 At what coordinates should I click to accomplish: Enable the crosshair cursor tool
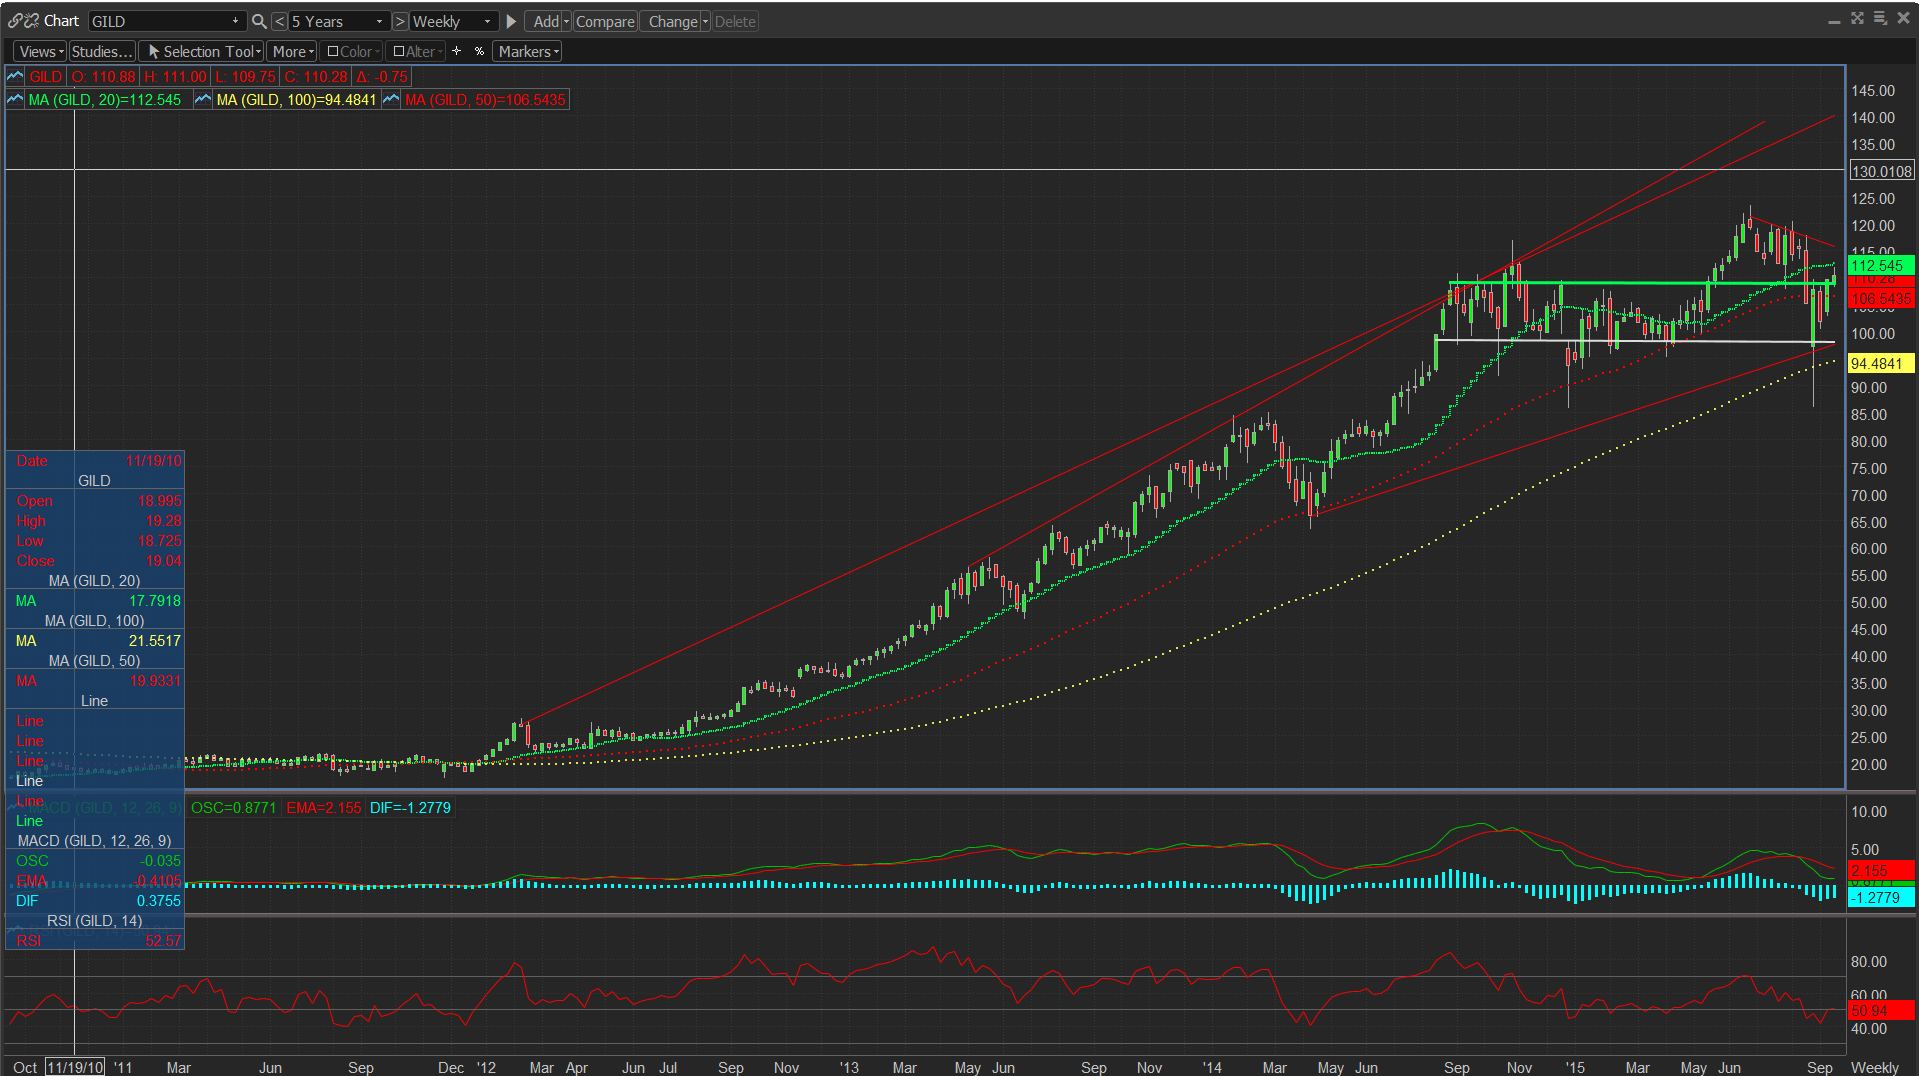457,51
